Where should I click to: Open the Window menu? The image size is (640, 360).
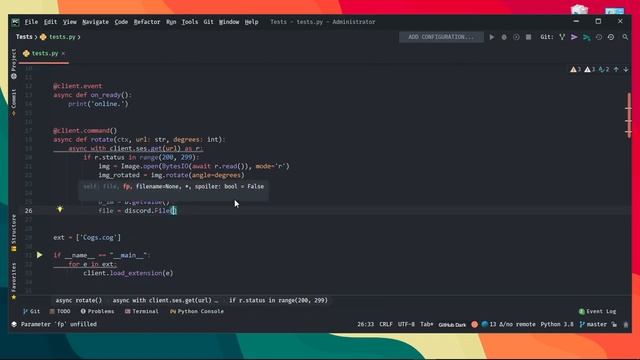pyautogui.click(x=229, y=22)
